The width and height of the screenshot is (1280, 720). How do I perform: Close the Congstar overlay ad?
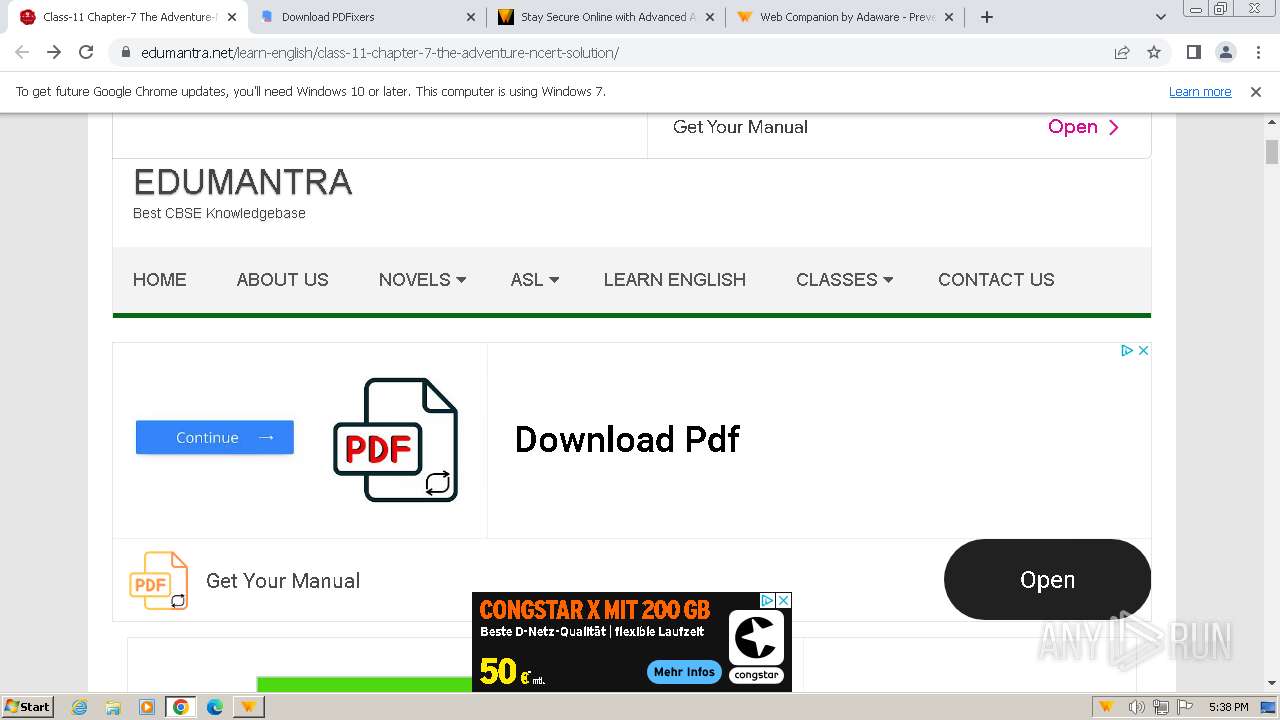click(x=784, y=600)
